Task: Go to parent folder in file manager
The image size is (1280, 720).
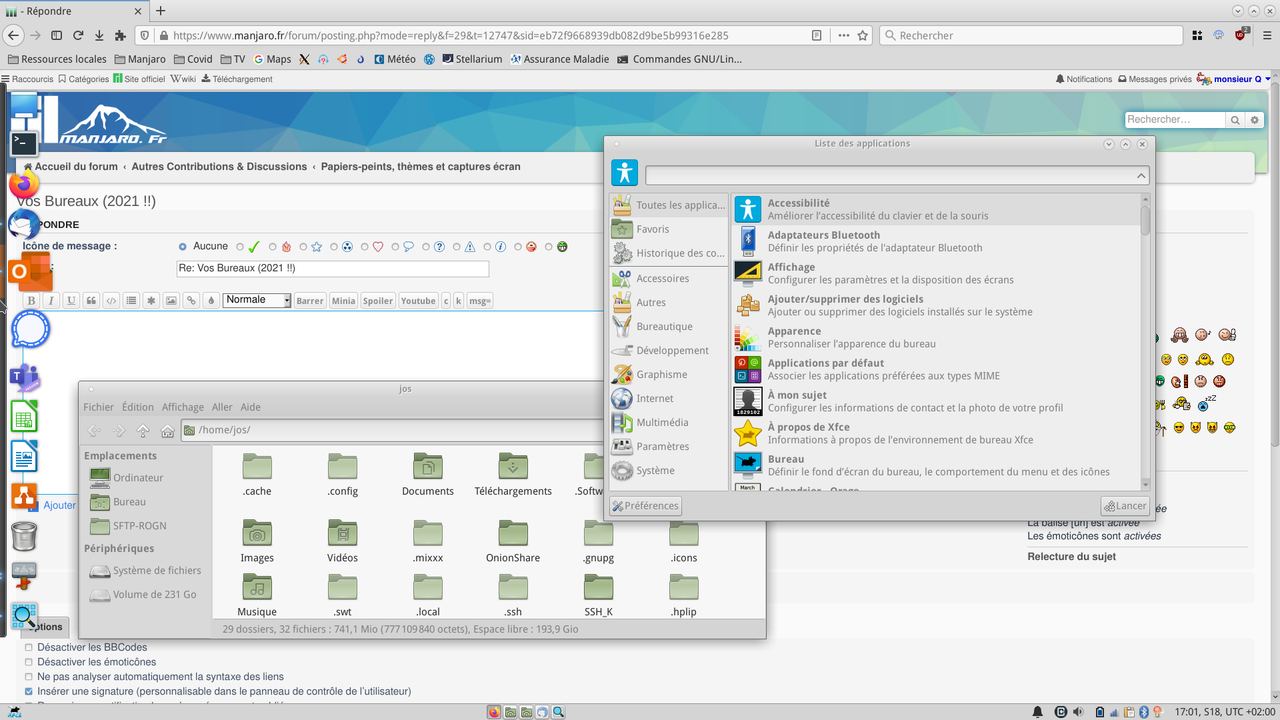Action: (143, 431)
